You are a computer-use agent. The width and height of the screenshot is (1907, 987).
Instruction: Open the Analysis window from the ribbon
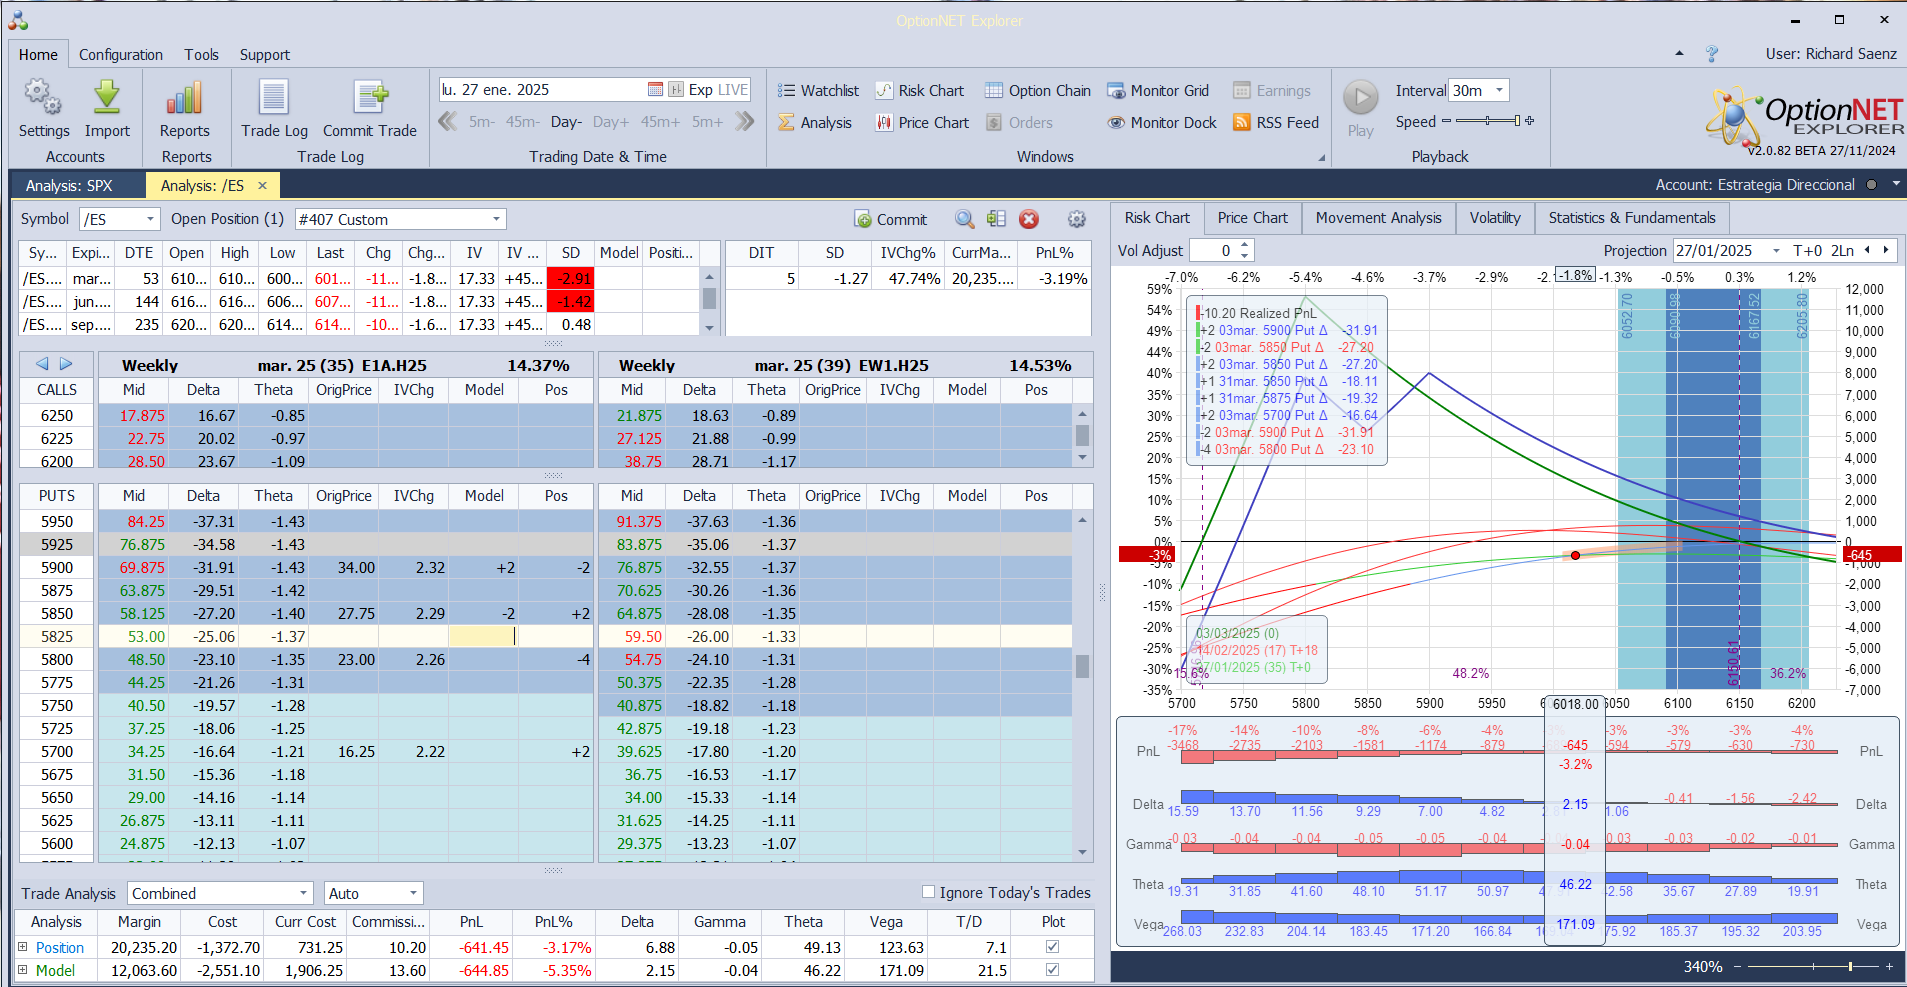(x=815, y=123)
